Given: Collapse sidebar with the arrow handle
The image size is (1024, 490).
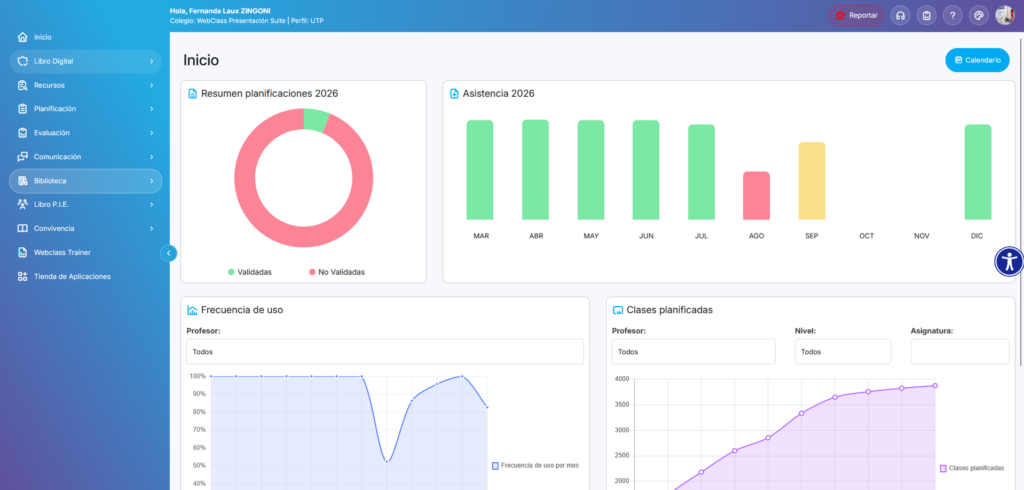Looking at the screenshot, I should tap(169, 253).
